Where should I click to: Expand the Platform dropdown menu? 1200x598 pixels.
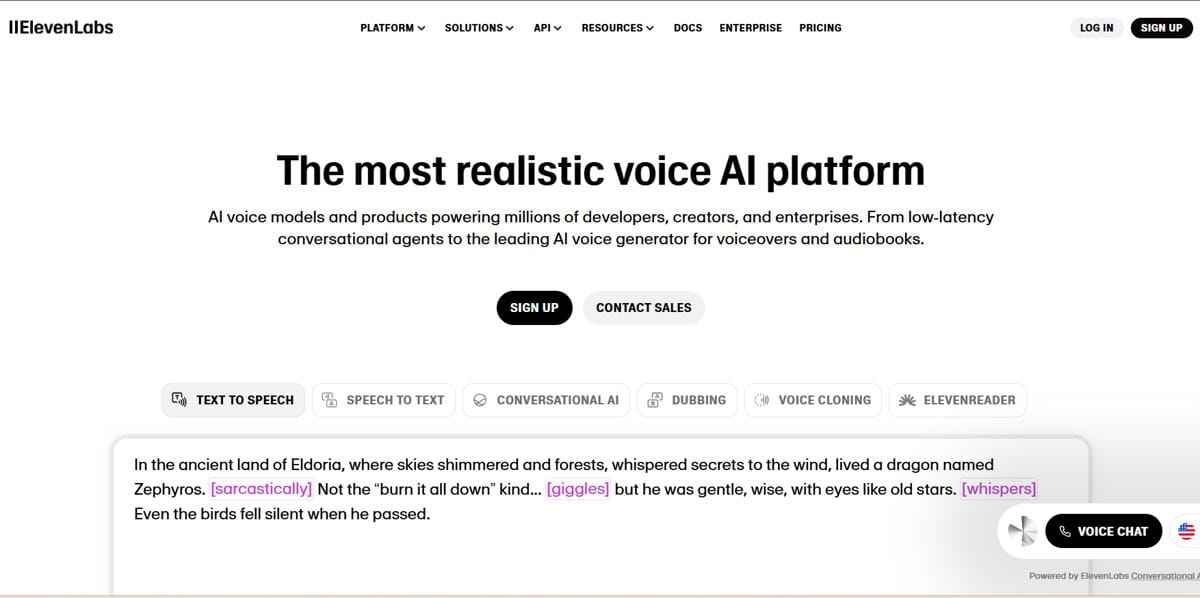(x=392, y=28)
